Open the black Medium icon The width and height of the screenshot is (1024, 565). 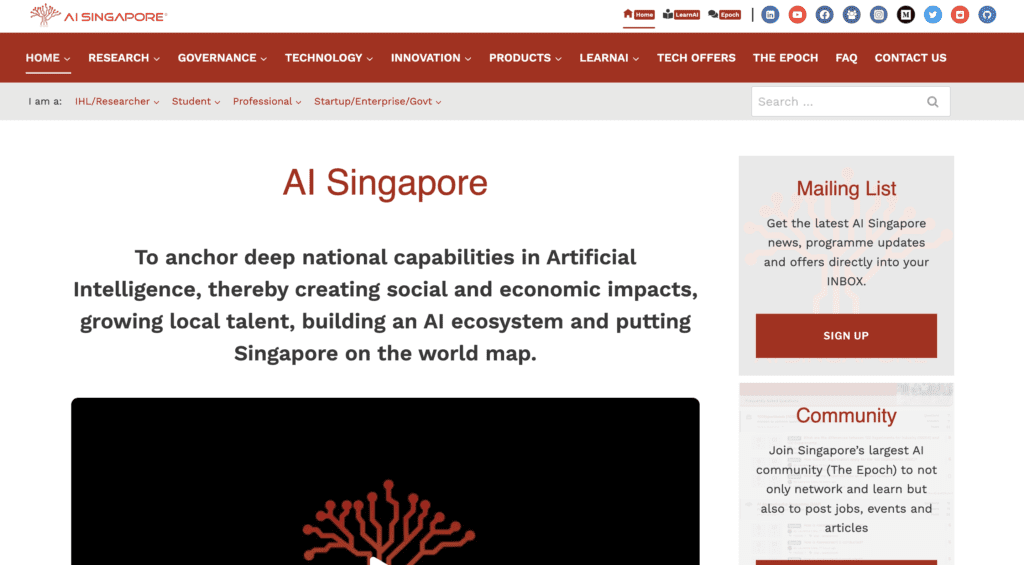(x=906, y=14)
